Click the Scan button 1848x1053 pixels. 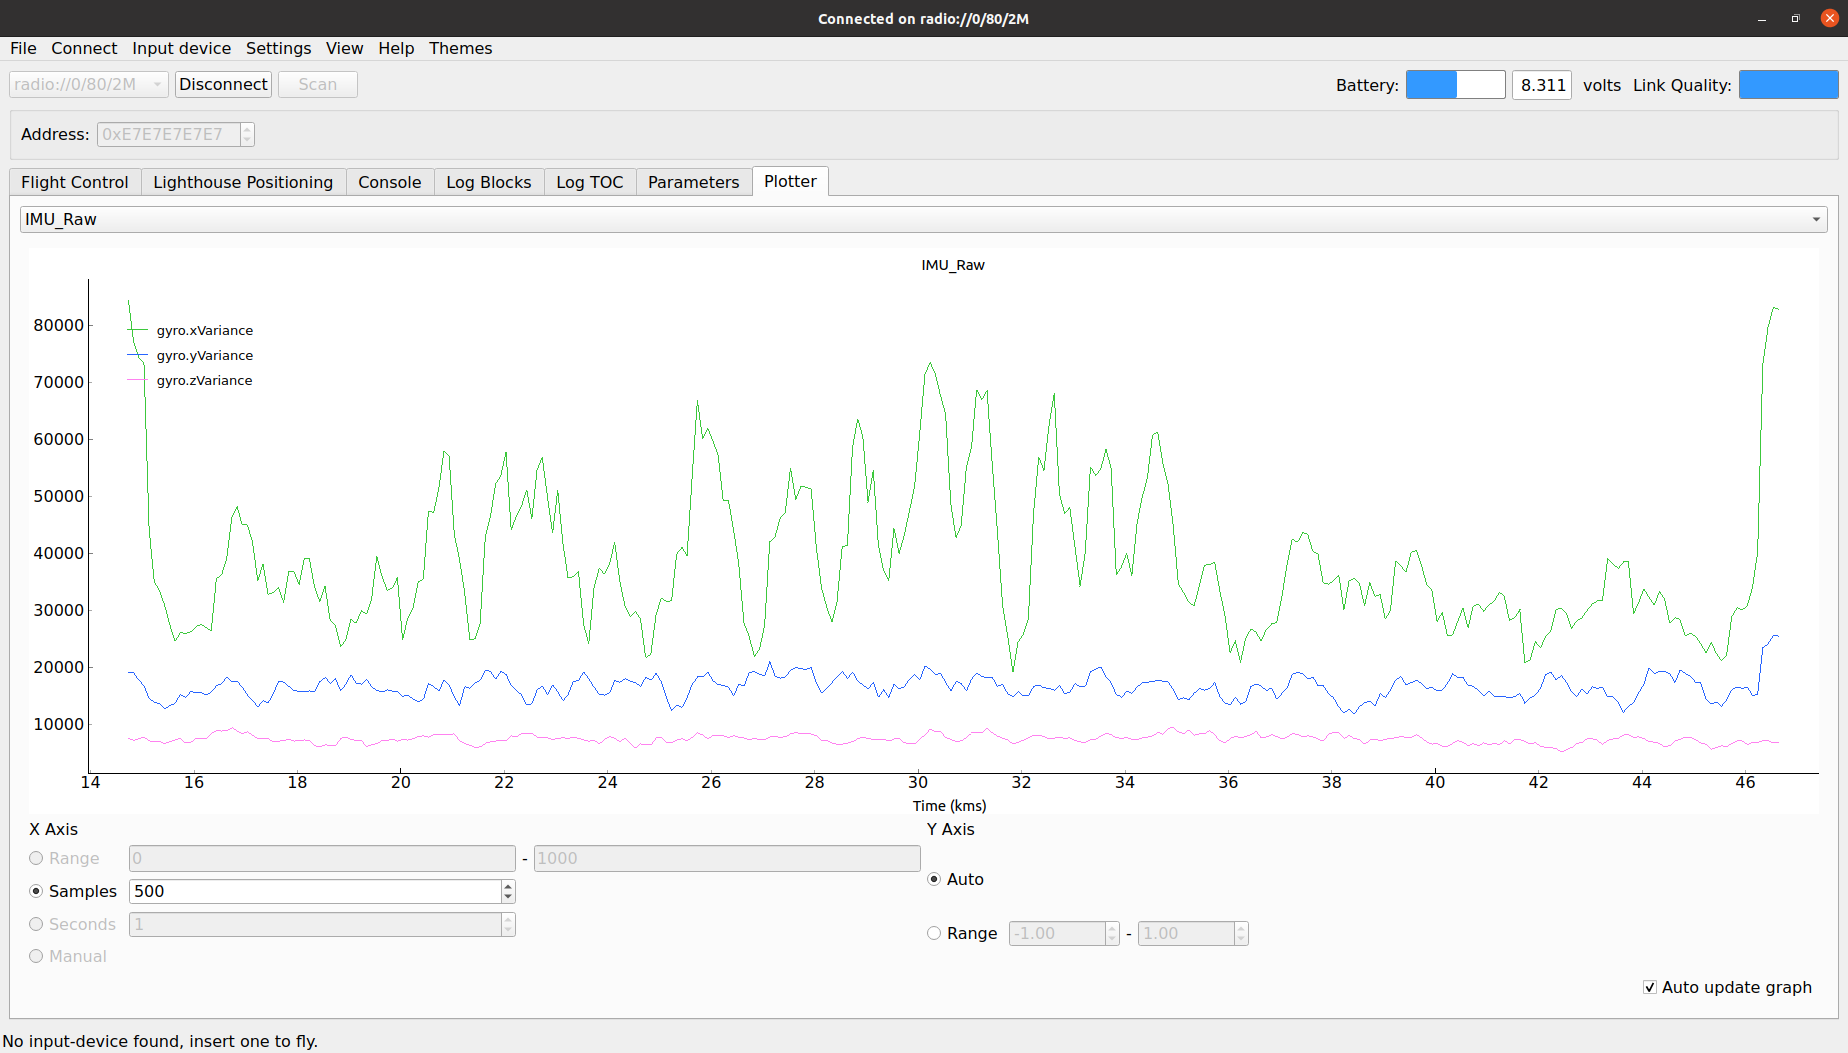[317, 85]
